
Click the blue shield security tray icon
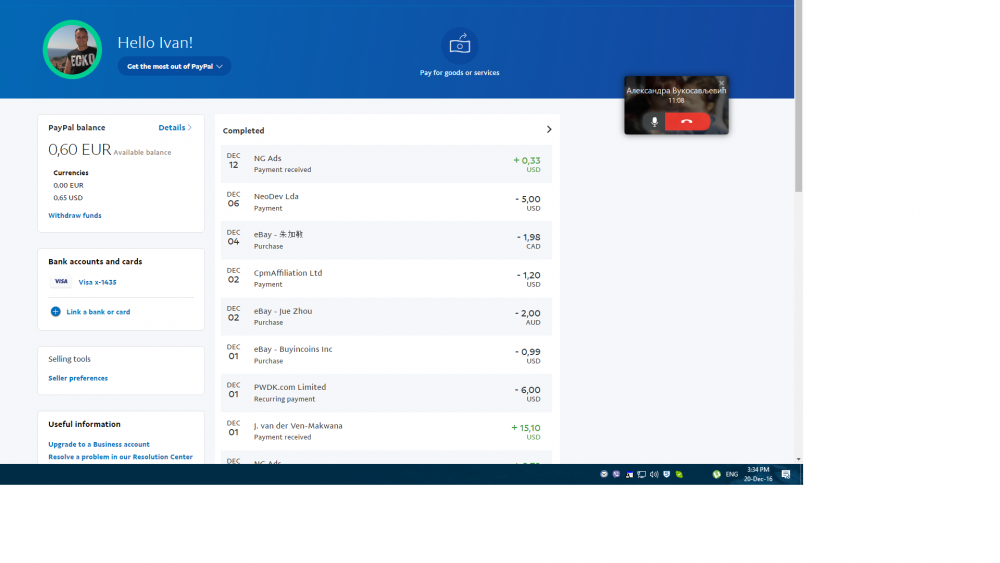pyautogui.click(x=666, y=474)
